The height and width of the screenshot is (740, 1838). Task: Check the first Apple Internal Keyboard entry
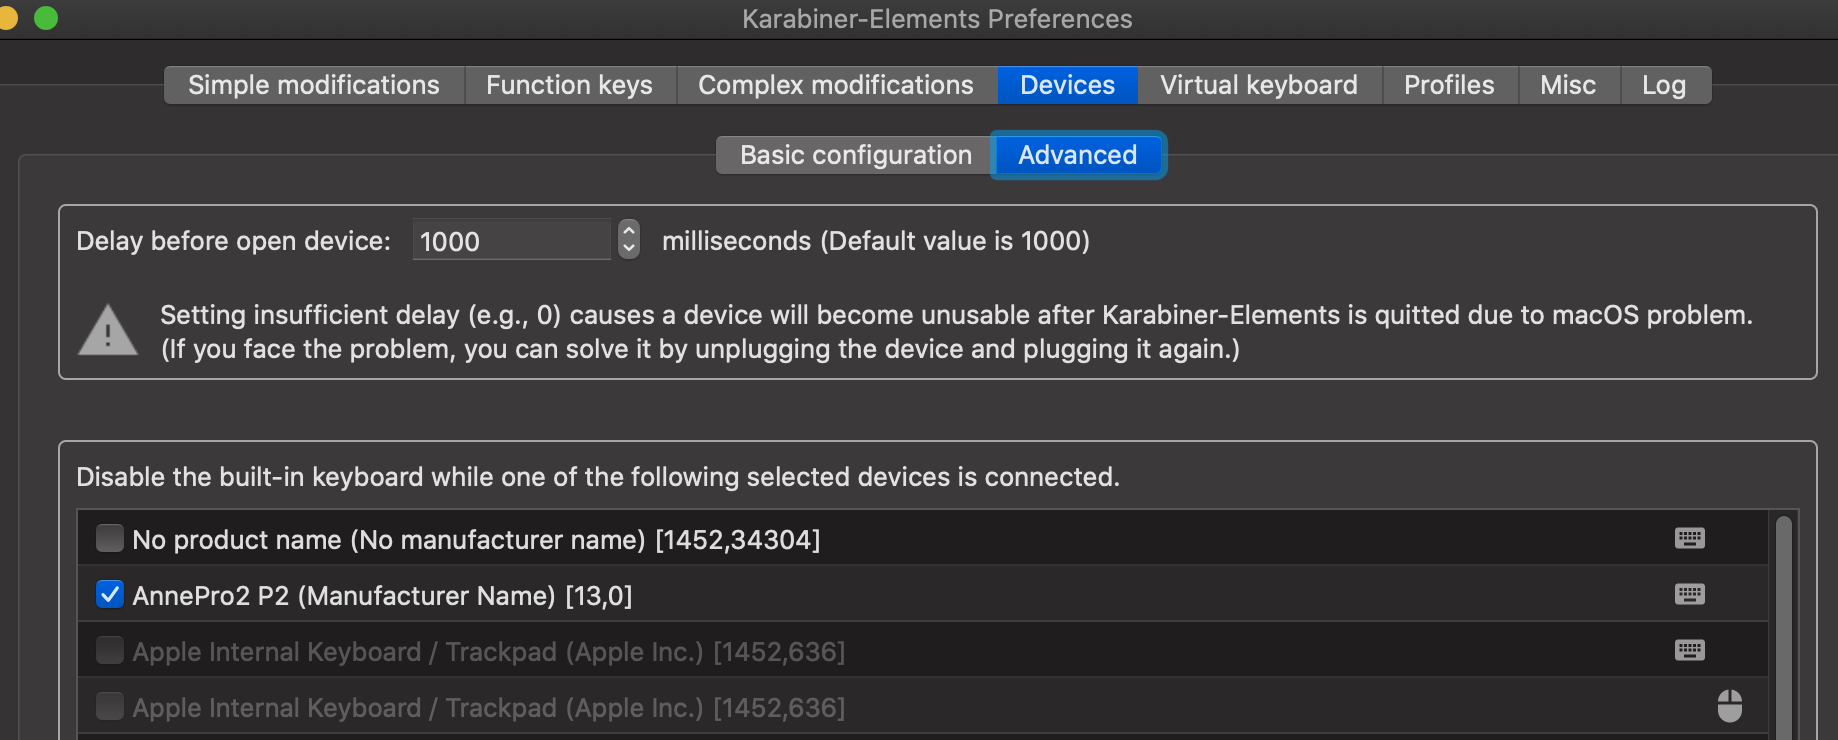(x=109, y=649)
